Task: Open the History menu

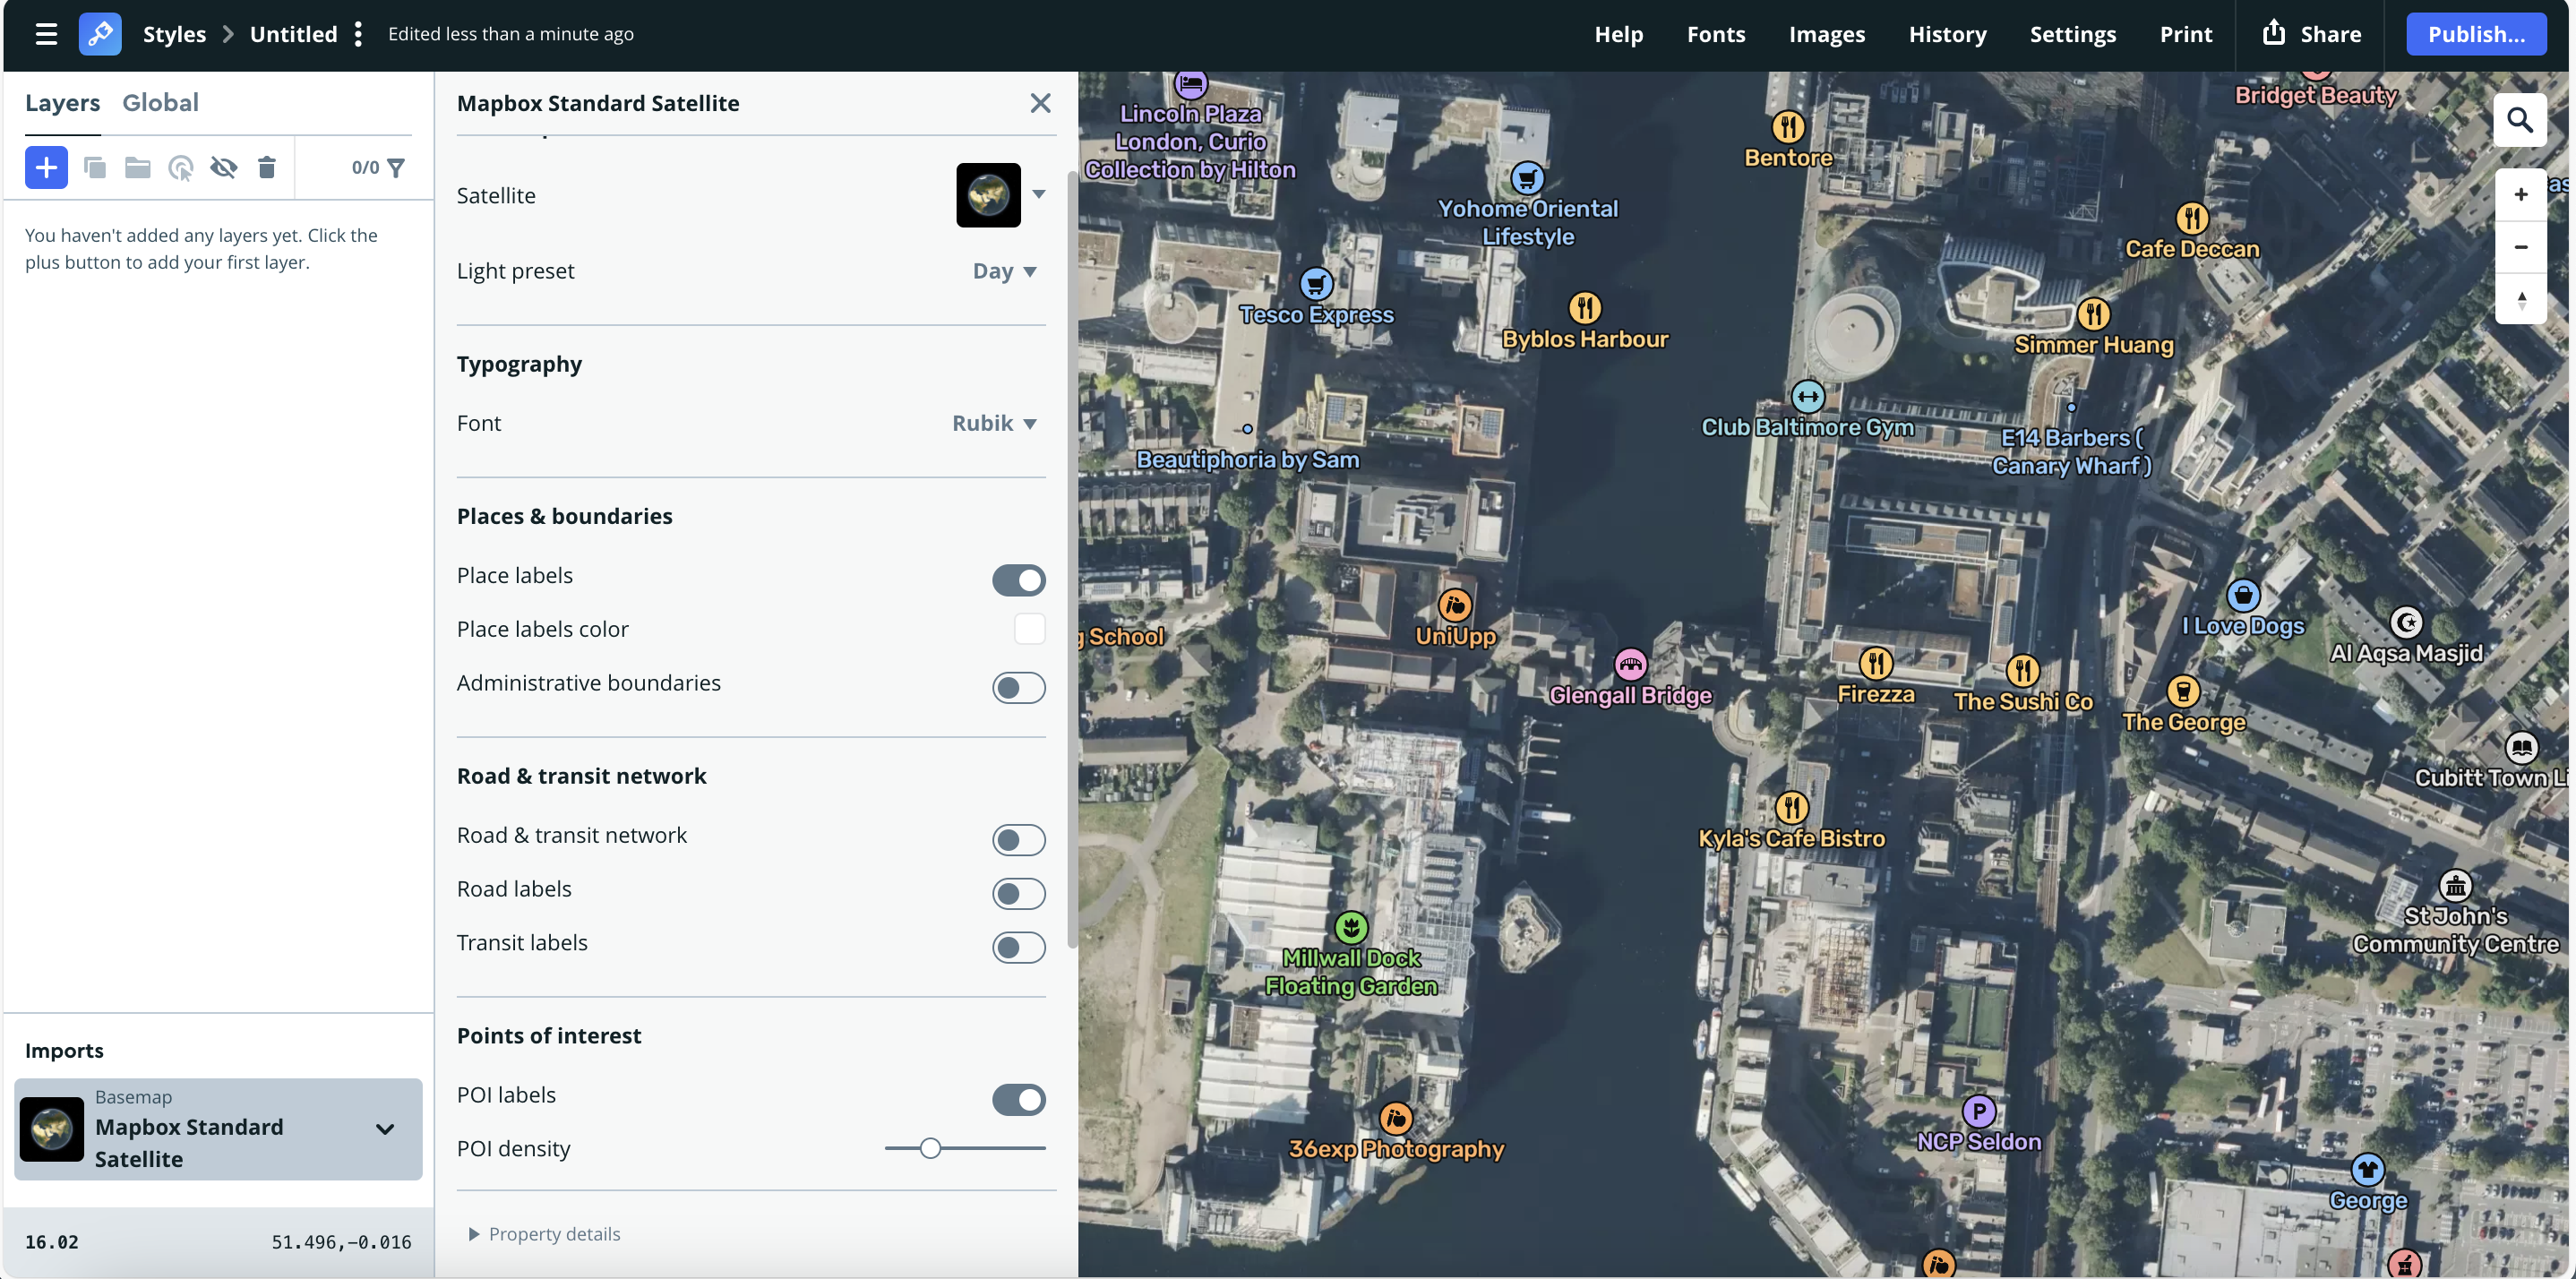Action: tap(1946, 33)
